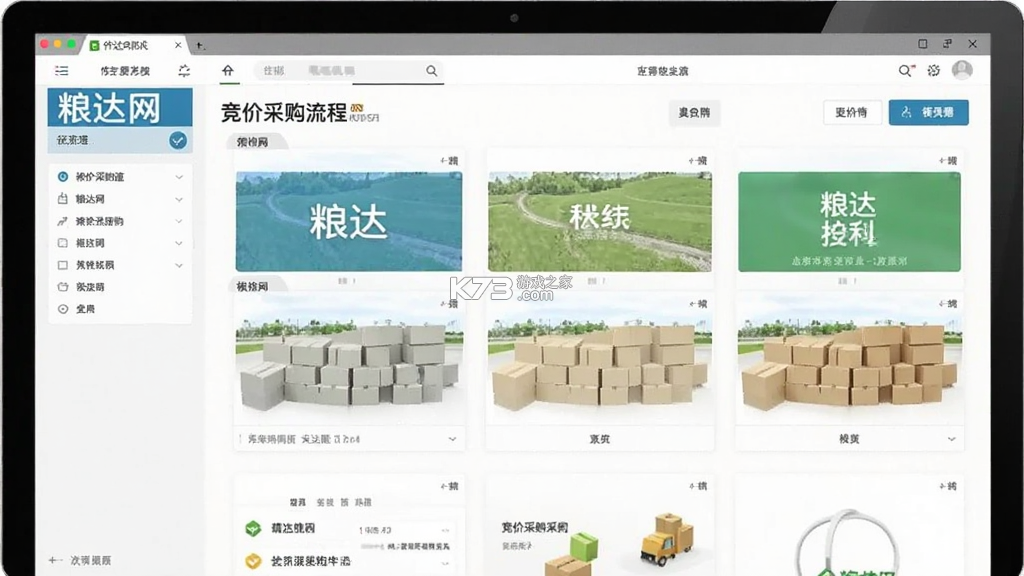
Task: Click arrow link above 秋续 banner
Action: 697,161
